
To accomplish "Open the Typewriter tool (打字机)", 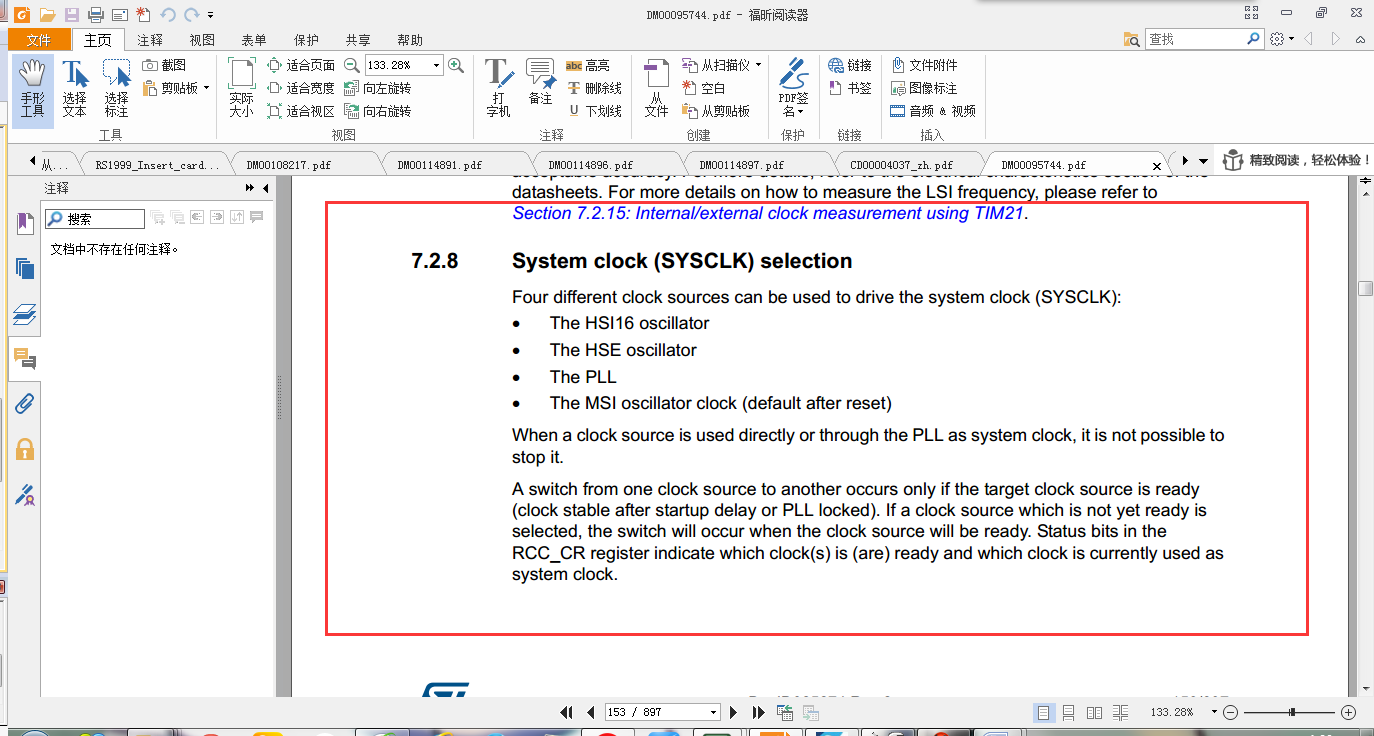I will click(498, 88).
